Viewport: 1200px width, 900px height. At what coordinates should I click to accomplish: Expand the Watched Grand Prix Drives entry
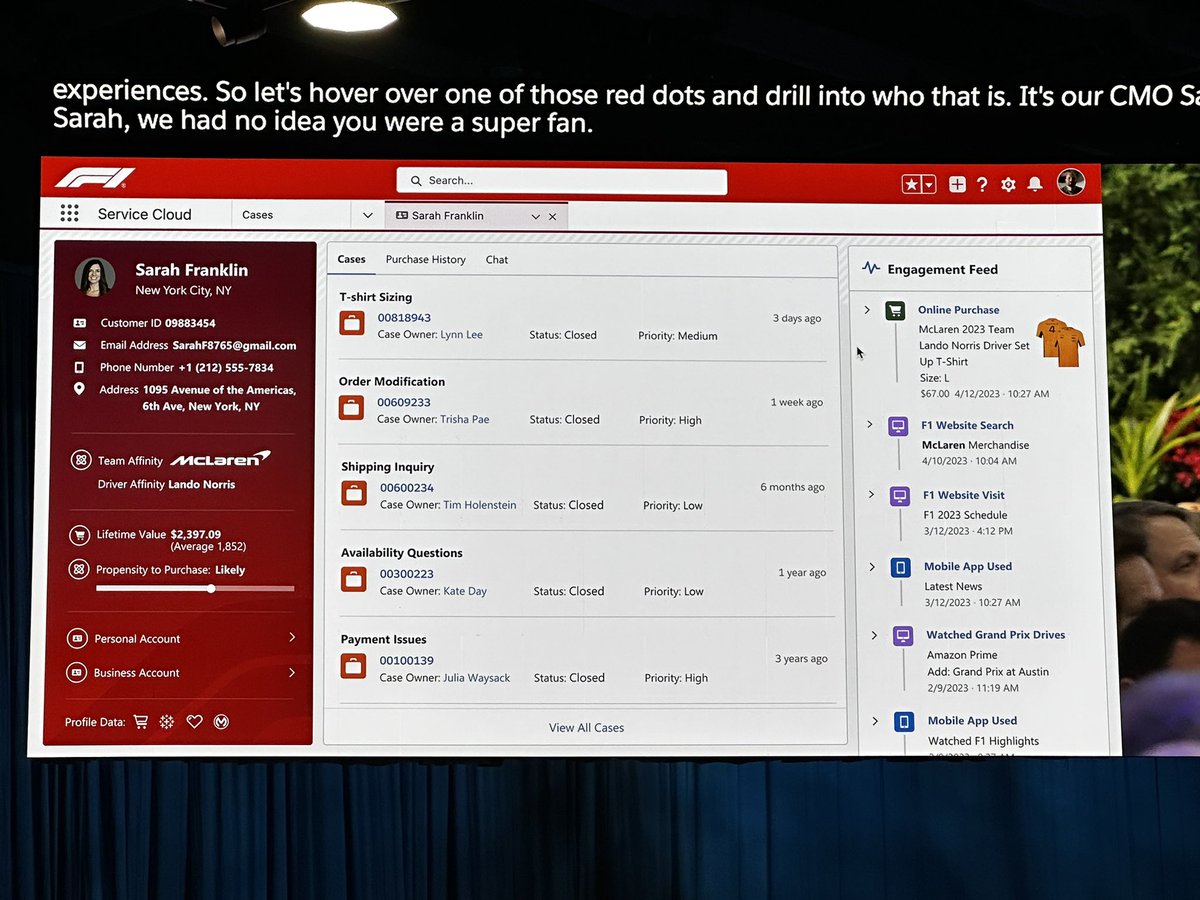pos(874,635)
